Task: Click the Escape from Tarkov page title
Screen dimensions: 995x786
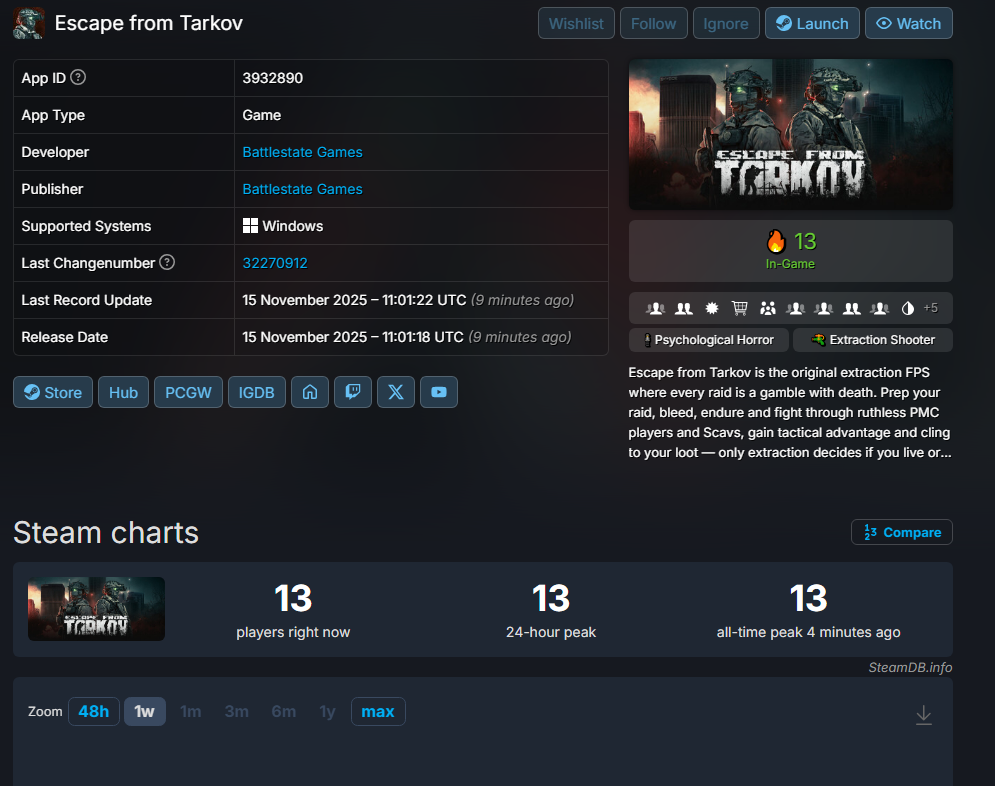Action: (148, 23)
